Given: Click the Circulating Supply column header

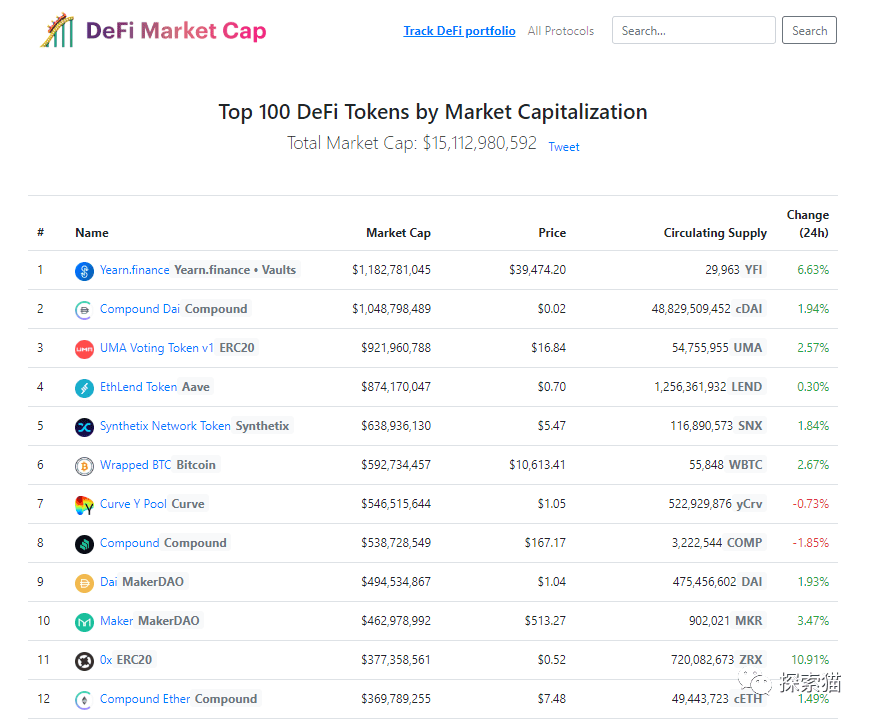Looking at the screenshot, I should 715,233.
